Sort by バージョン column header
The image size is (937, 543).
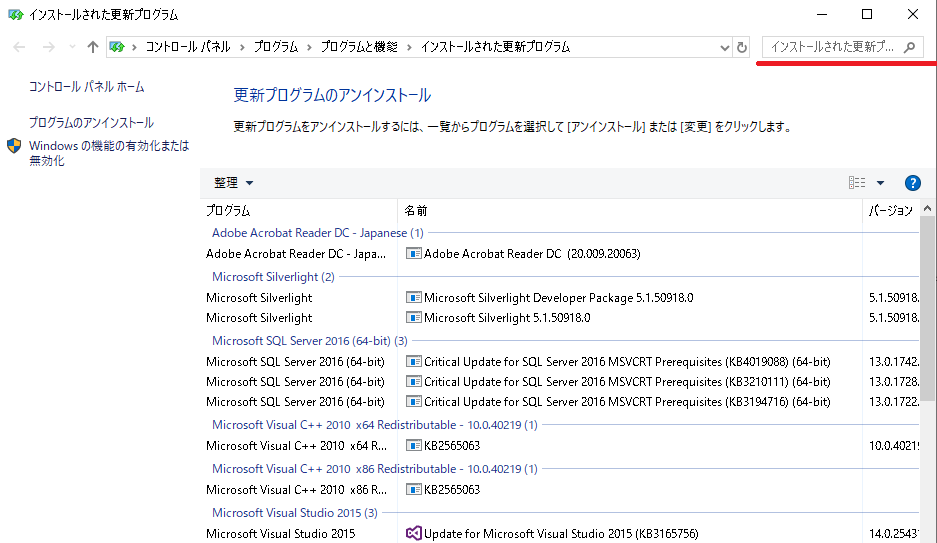tap(890, 210)
